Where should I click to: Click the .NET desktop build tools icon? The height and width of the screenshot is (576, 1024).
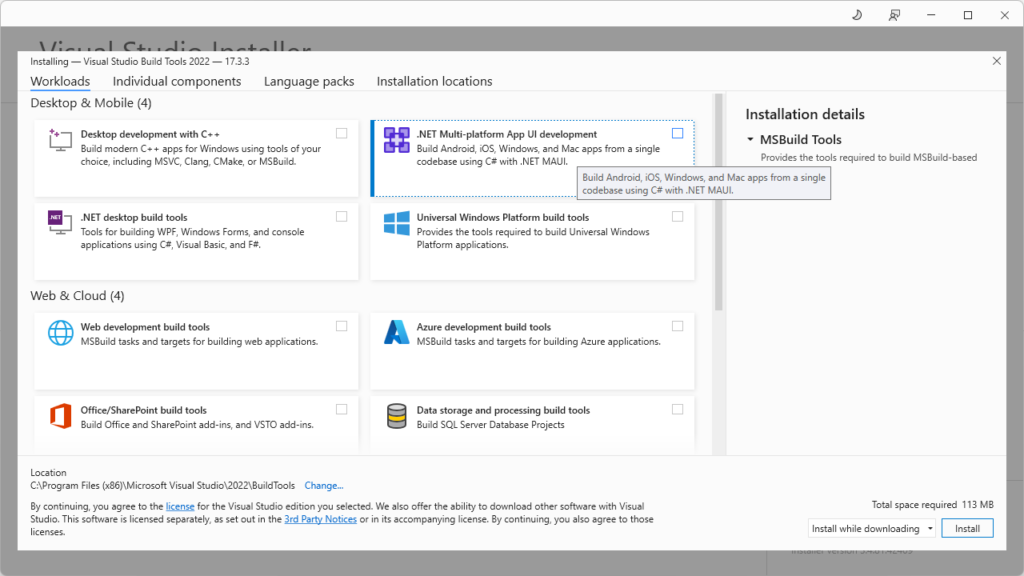point(60,223)
